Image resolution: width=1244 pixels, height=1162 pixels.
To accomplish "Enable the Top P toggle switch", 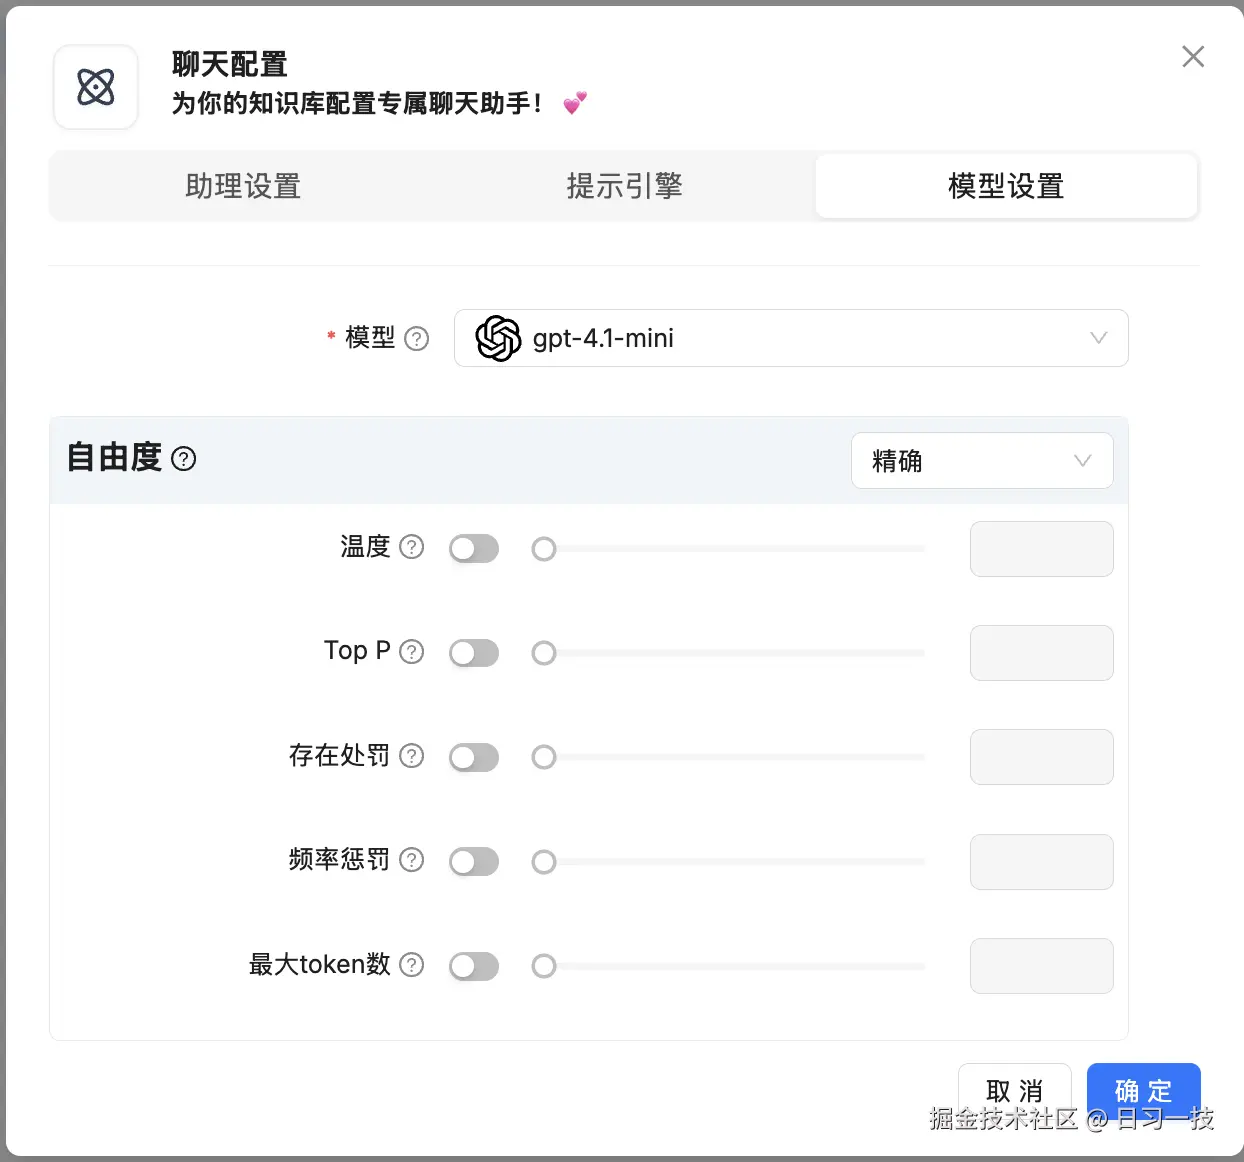I will click(473, 652).
